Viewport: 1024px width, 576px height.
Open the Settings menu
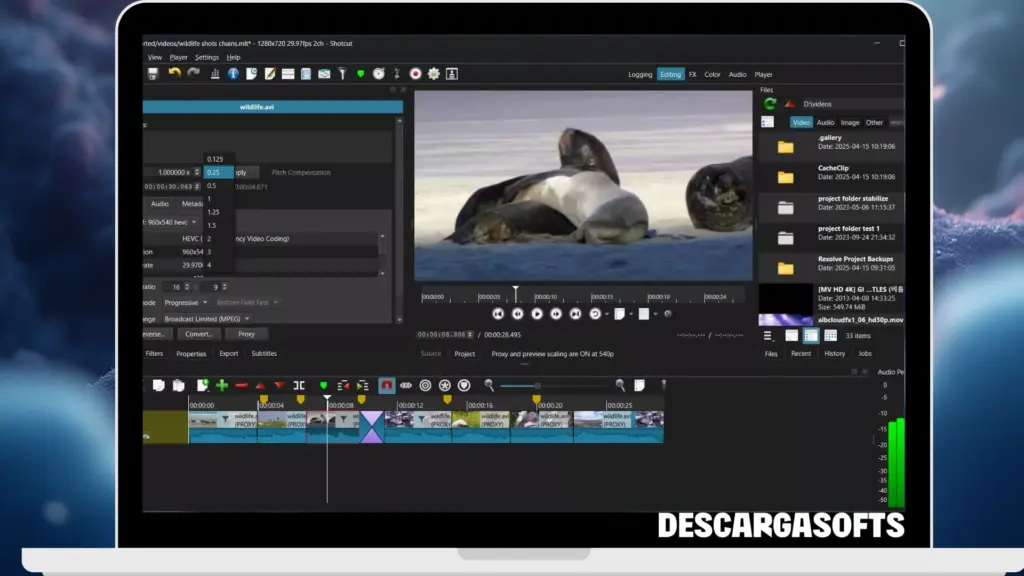[x=207, y=58]
